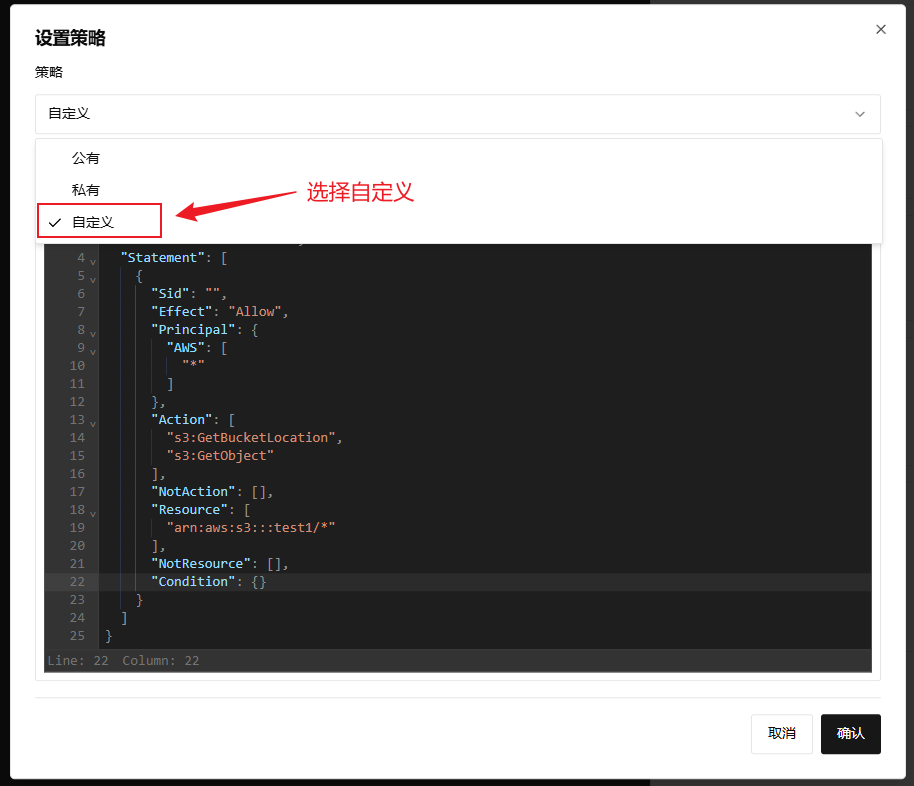Collapse the "Principal" object fold arrow
Viewport: 914px width, 786px height.
(93, 332)
